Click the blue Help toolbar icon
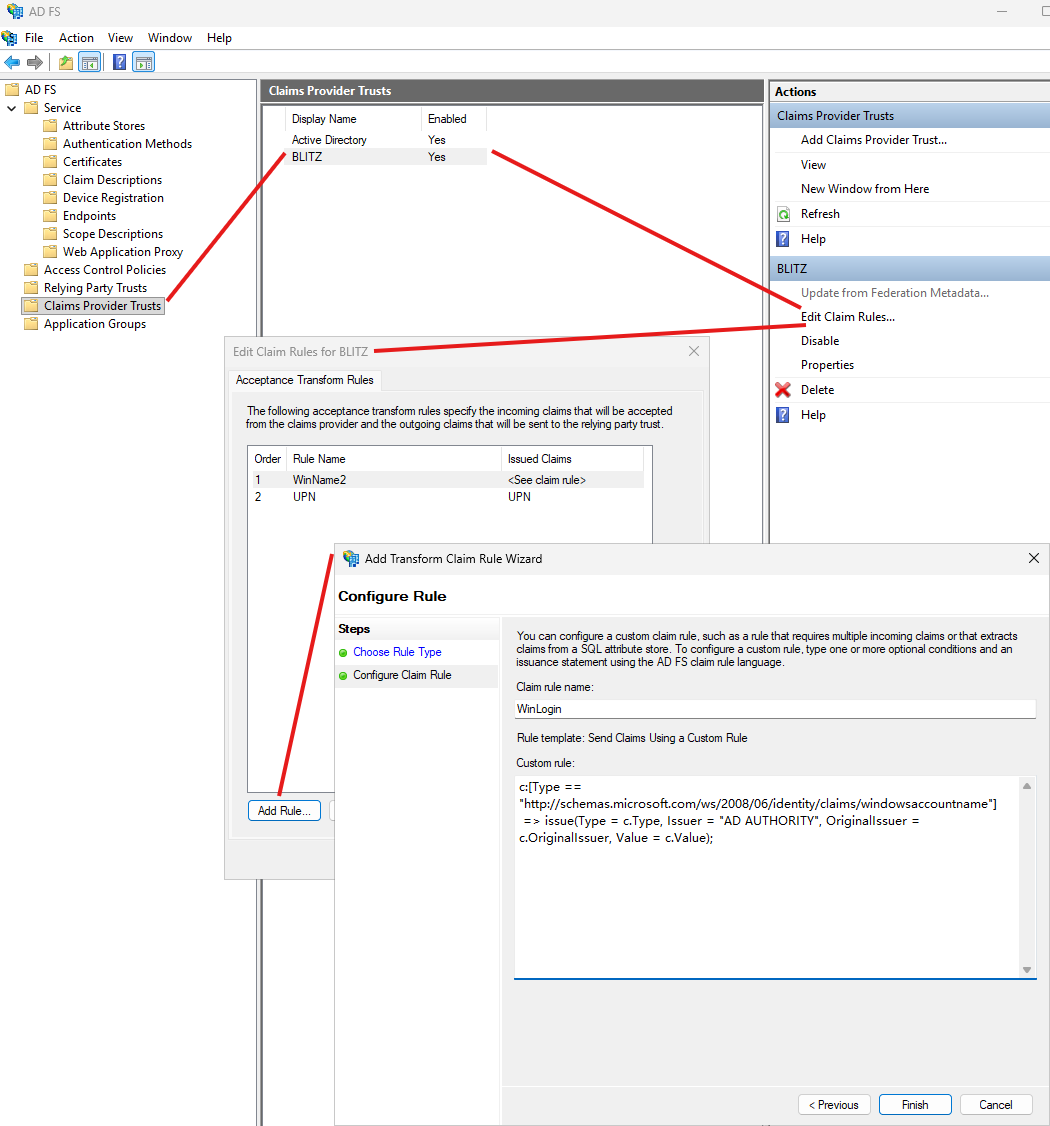The image size is (1050, 1126). click(x=120, y=62)
